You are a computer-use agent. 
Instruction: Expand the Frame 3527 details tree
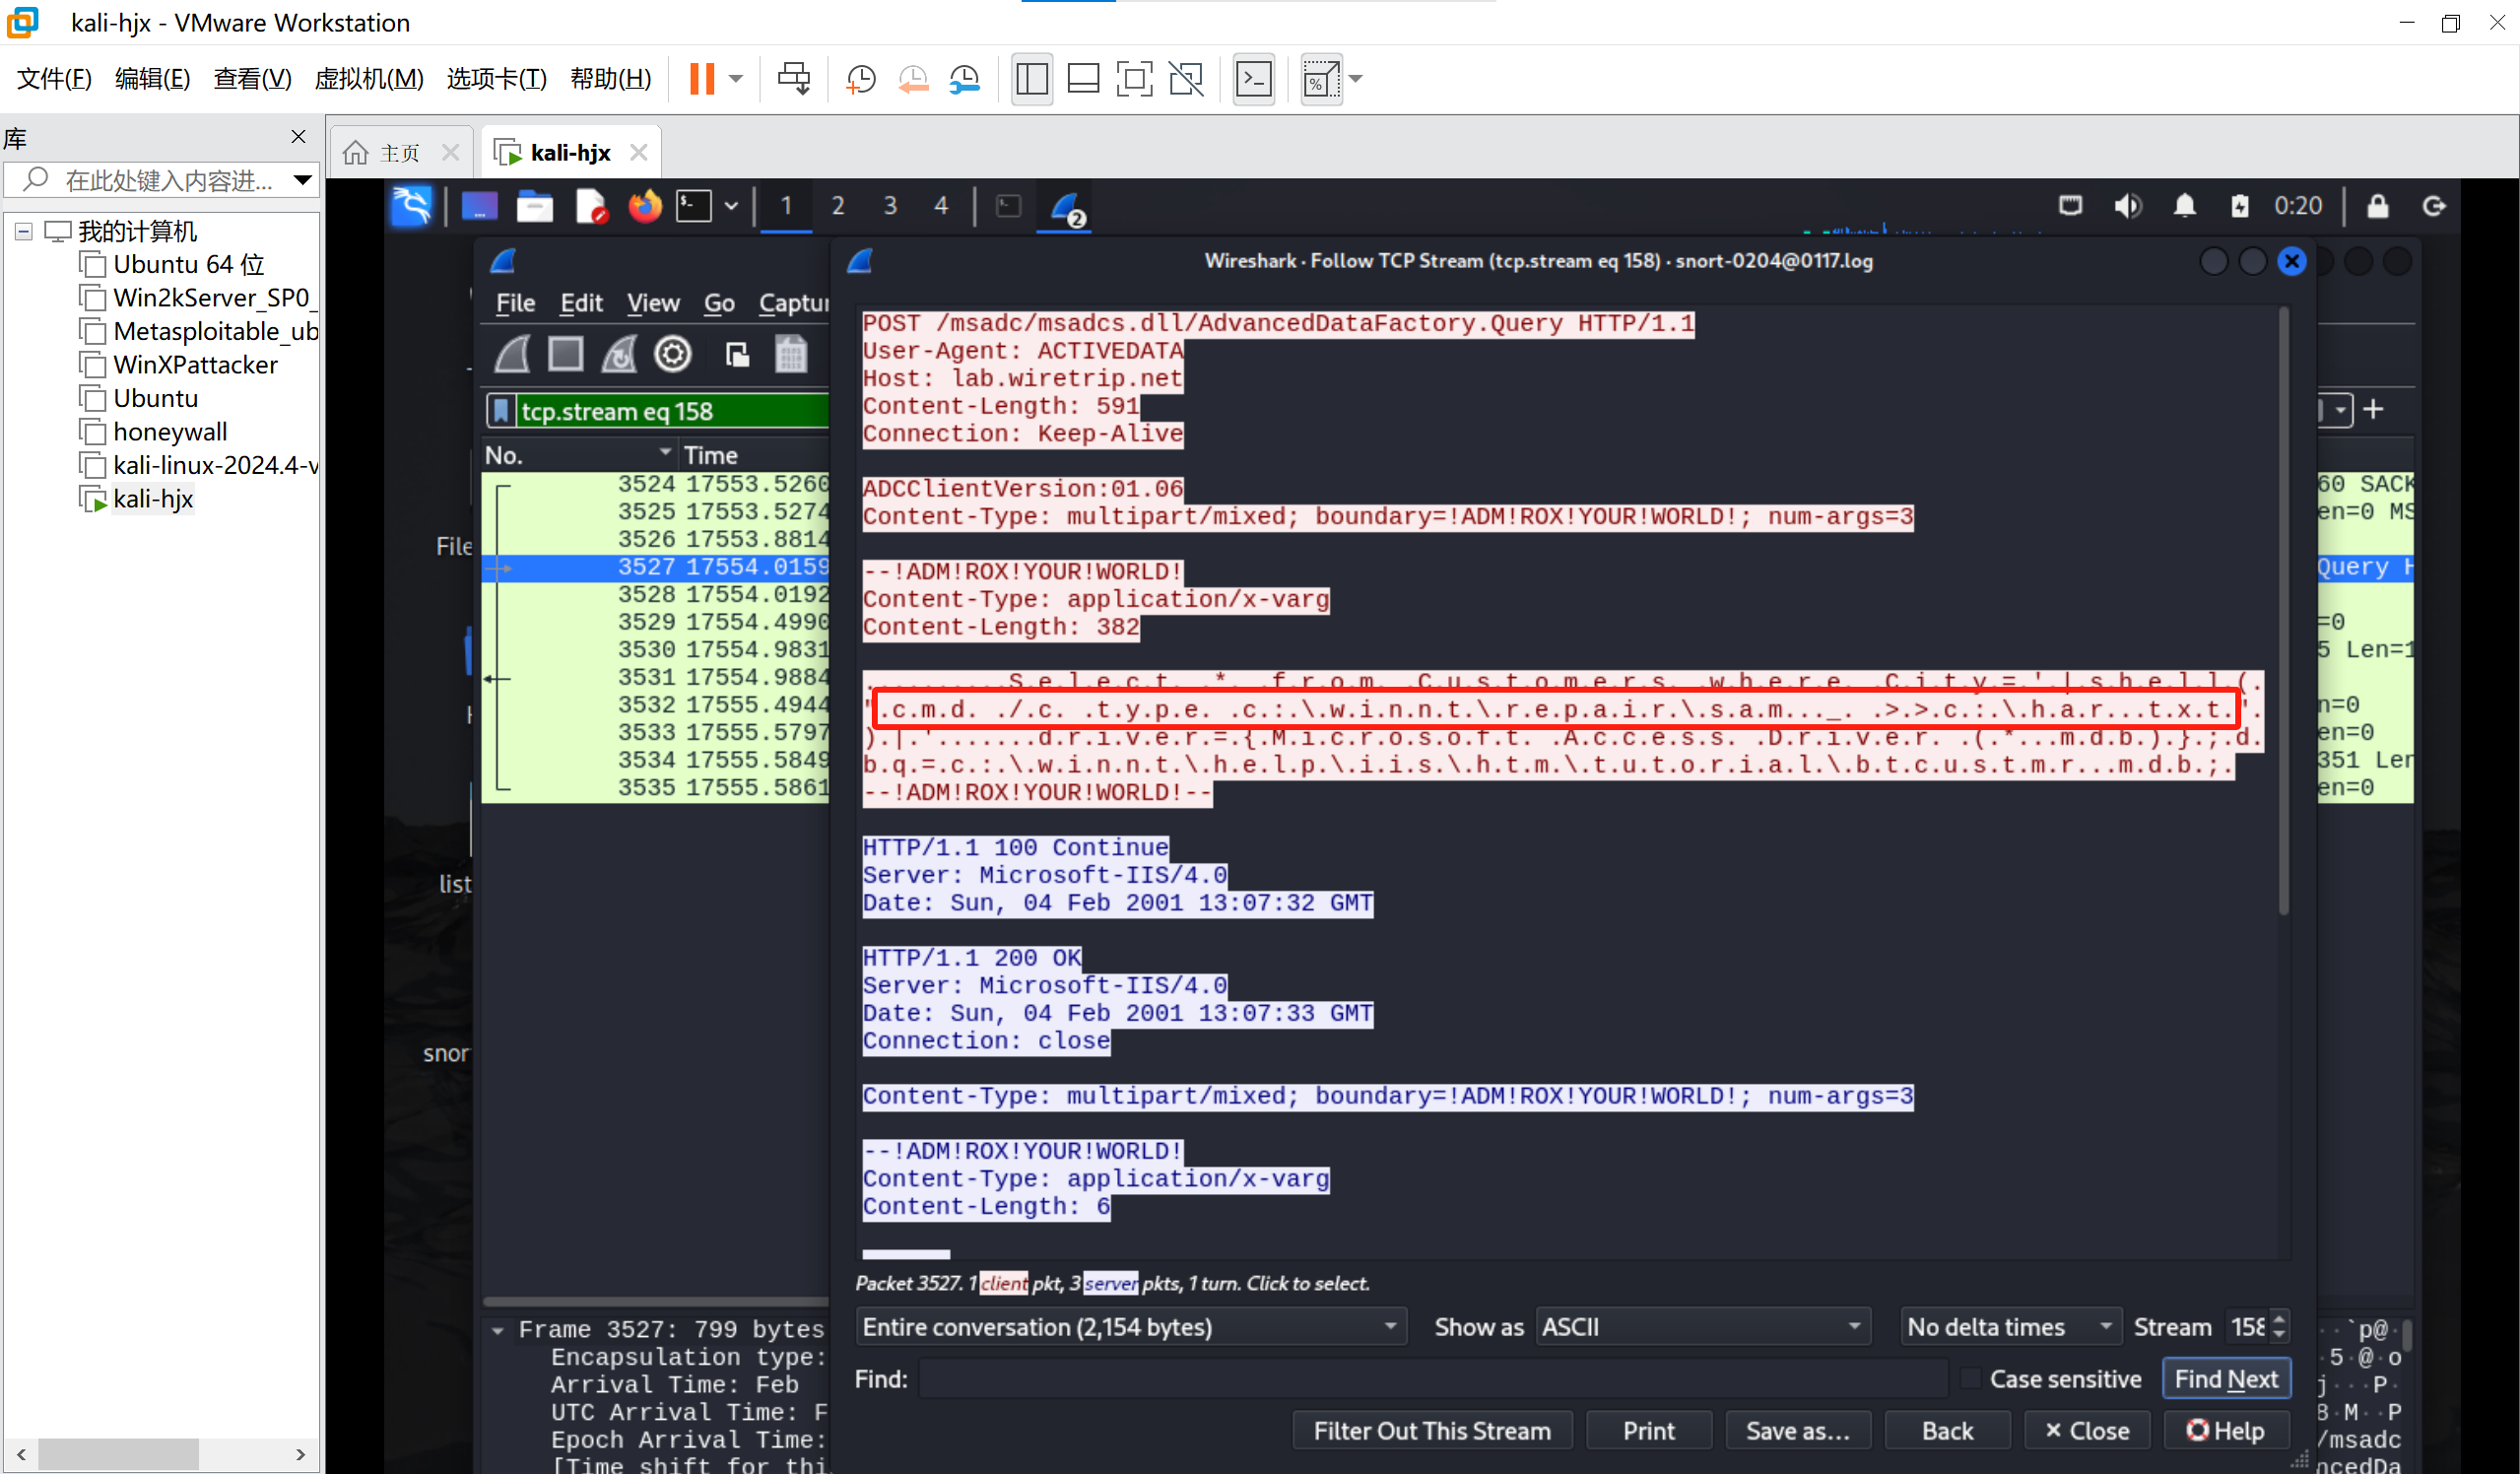498,1330
